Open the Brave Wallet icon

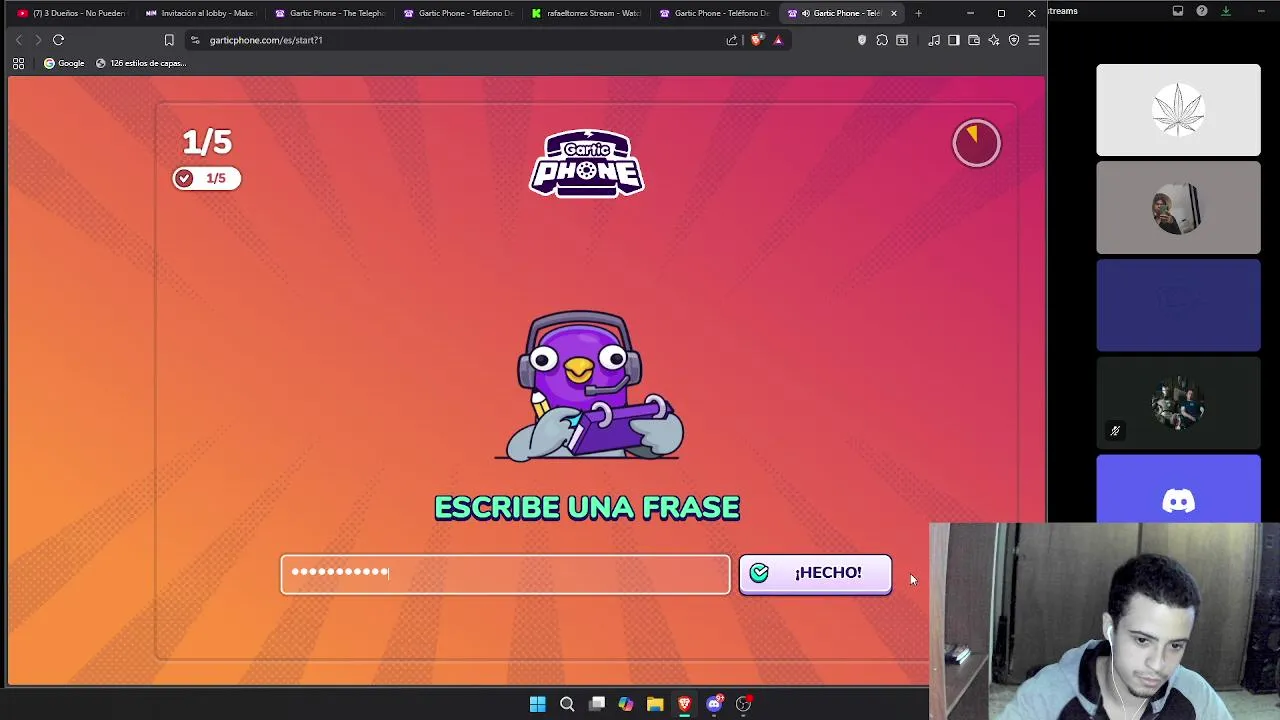click(974, 40)
